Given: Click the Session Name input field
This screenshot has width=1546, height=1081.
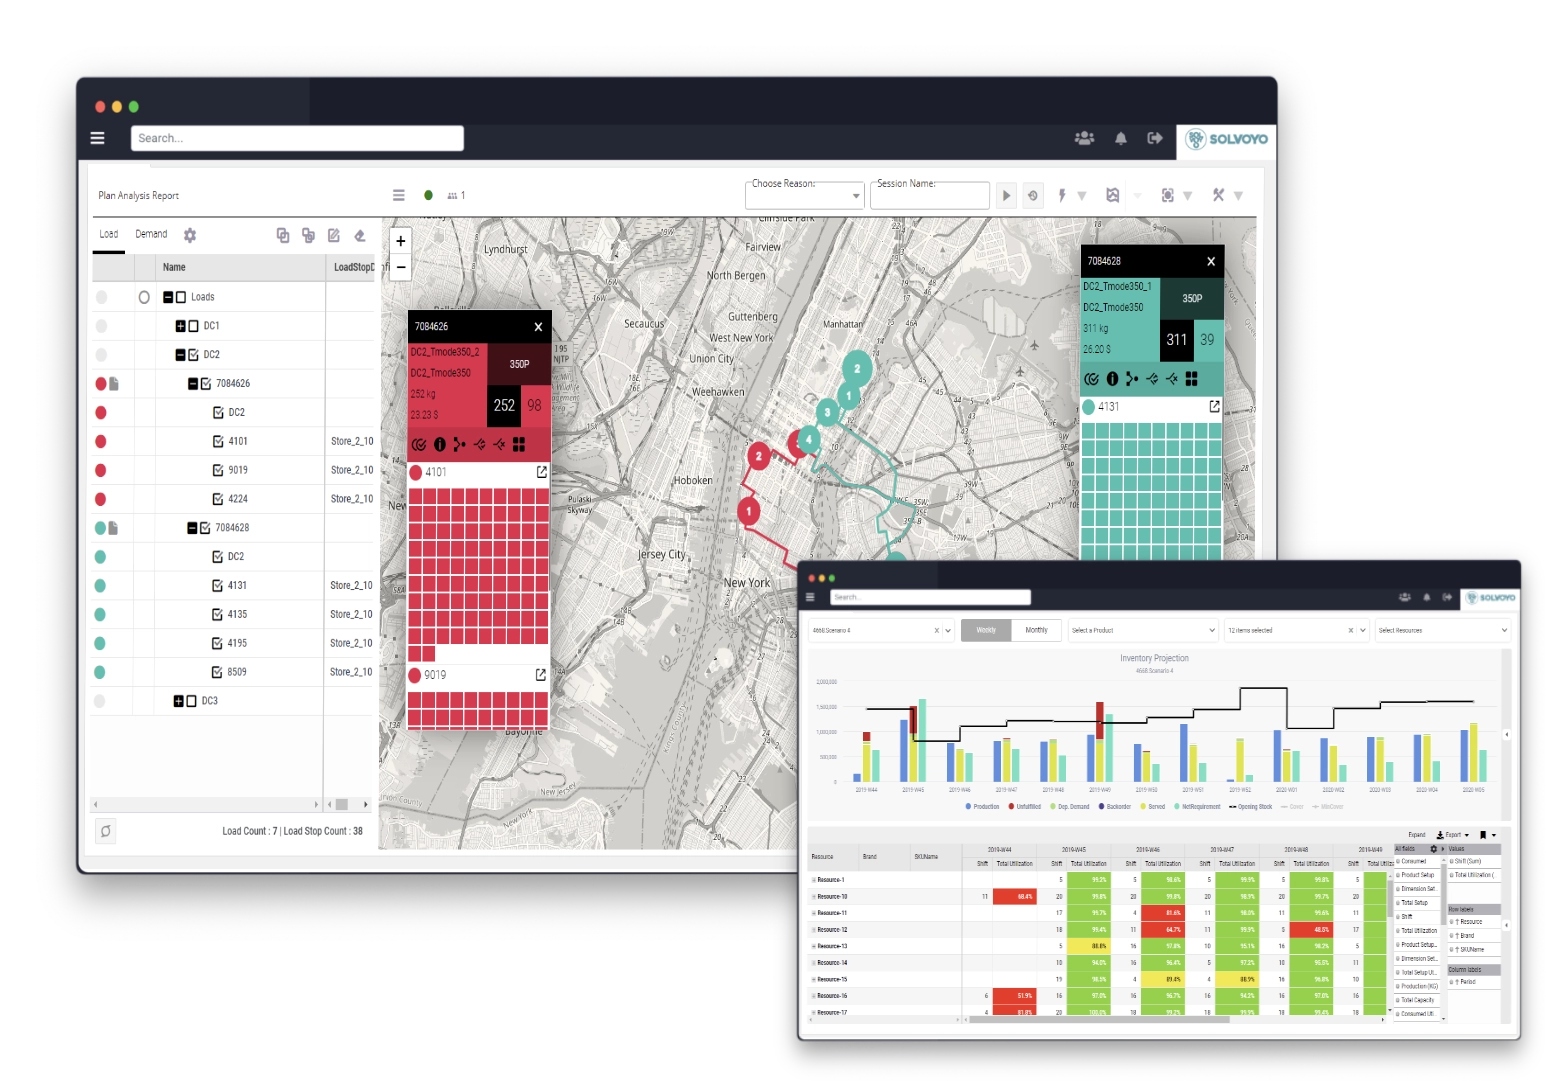Looking at the screenshot, I should pos(930,195).
